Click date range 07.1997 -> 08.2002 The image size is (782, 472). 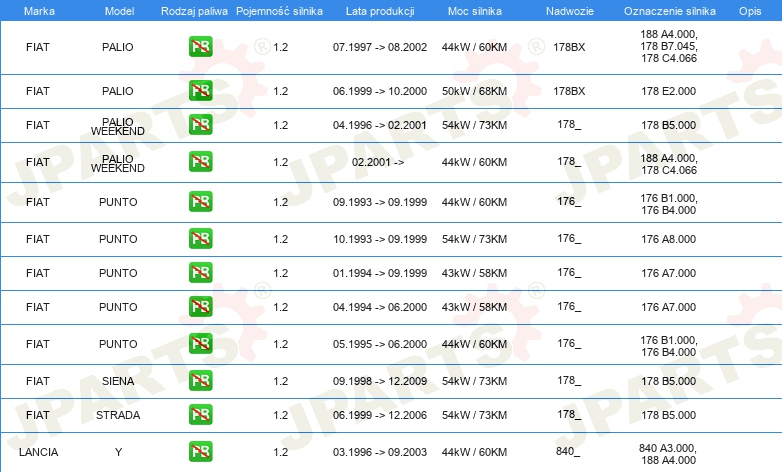[380, 47]
